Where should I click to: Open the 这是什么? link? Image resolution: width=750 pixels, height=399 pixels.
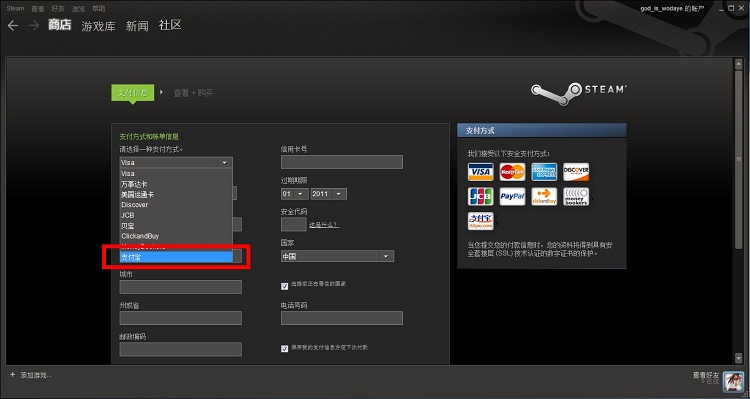click(x=324, y=225)
